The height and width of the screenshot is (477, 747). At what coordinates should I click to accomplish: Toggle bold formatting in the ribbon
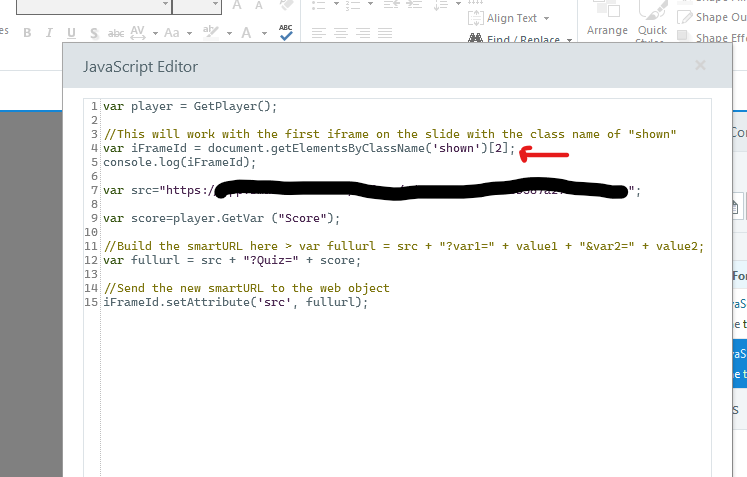pos(27,33)
